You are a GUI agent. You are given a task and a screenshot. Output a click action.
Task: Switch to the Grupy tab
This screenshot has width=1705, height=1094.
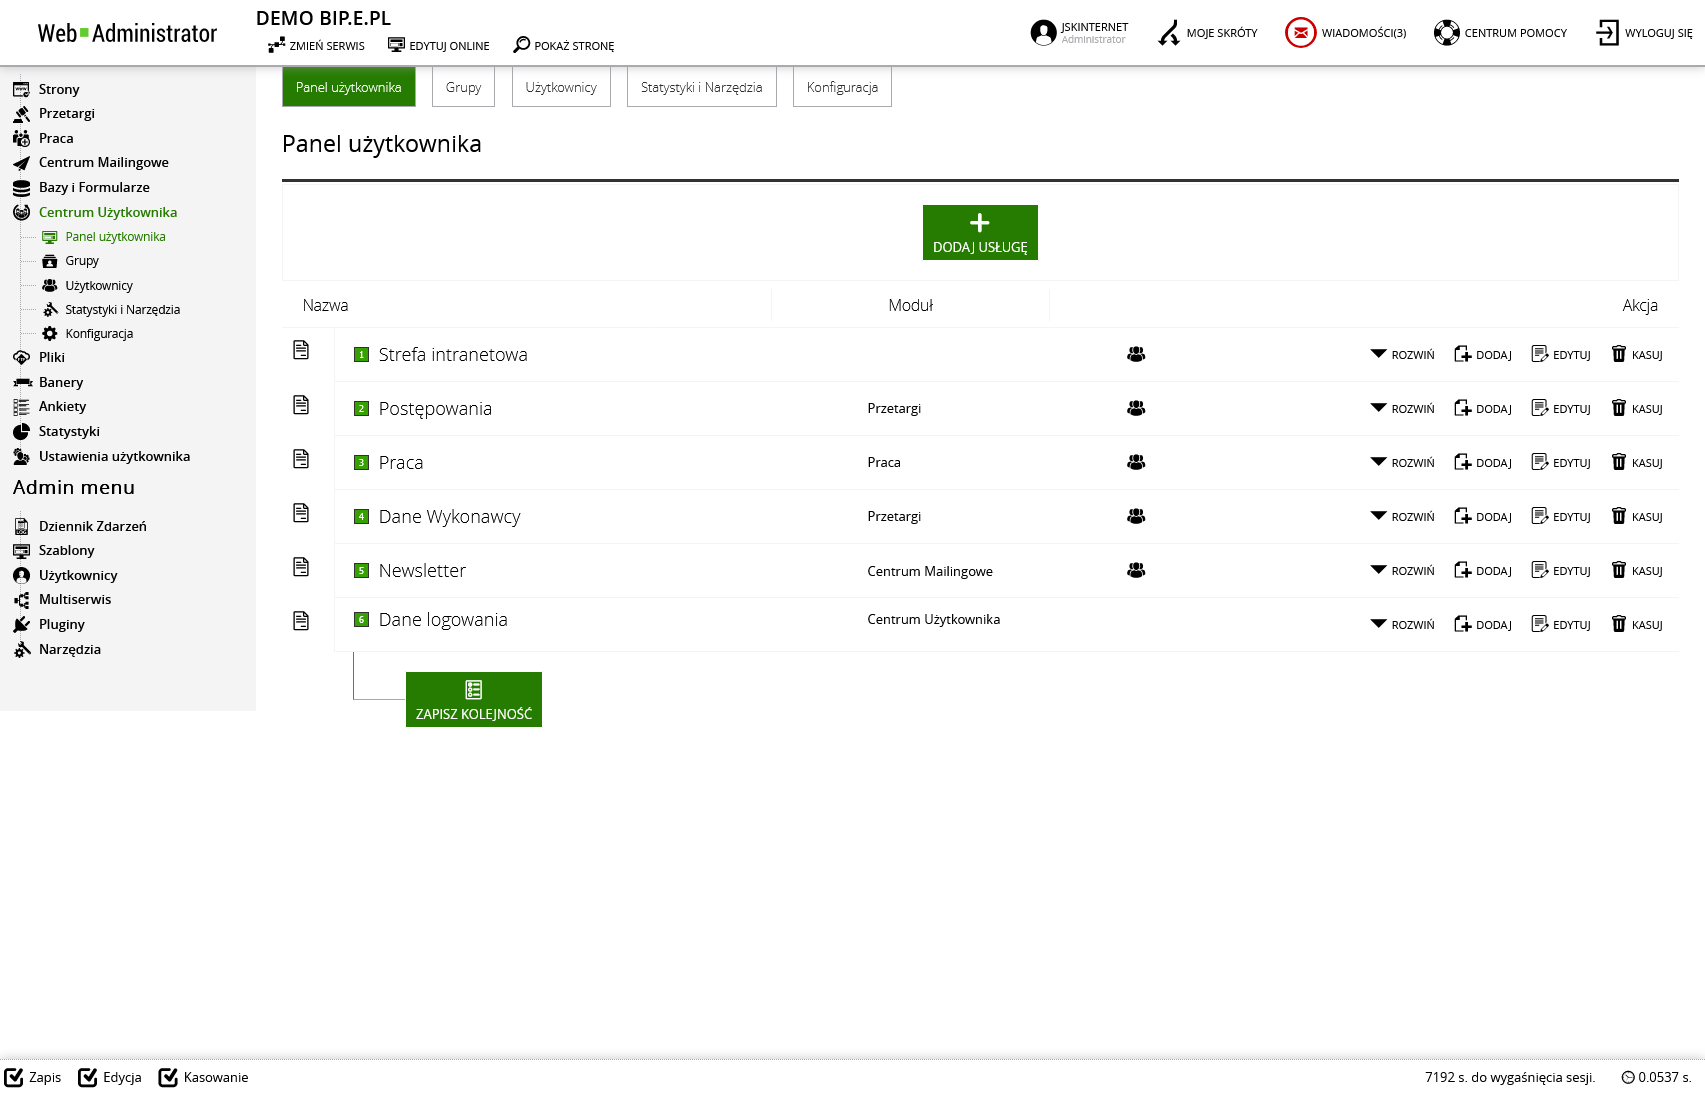463,87
